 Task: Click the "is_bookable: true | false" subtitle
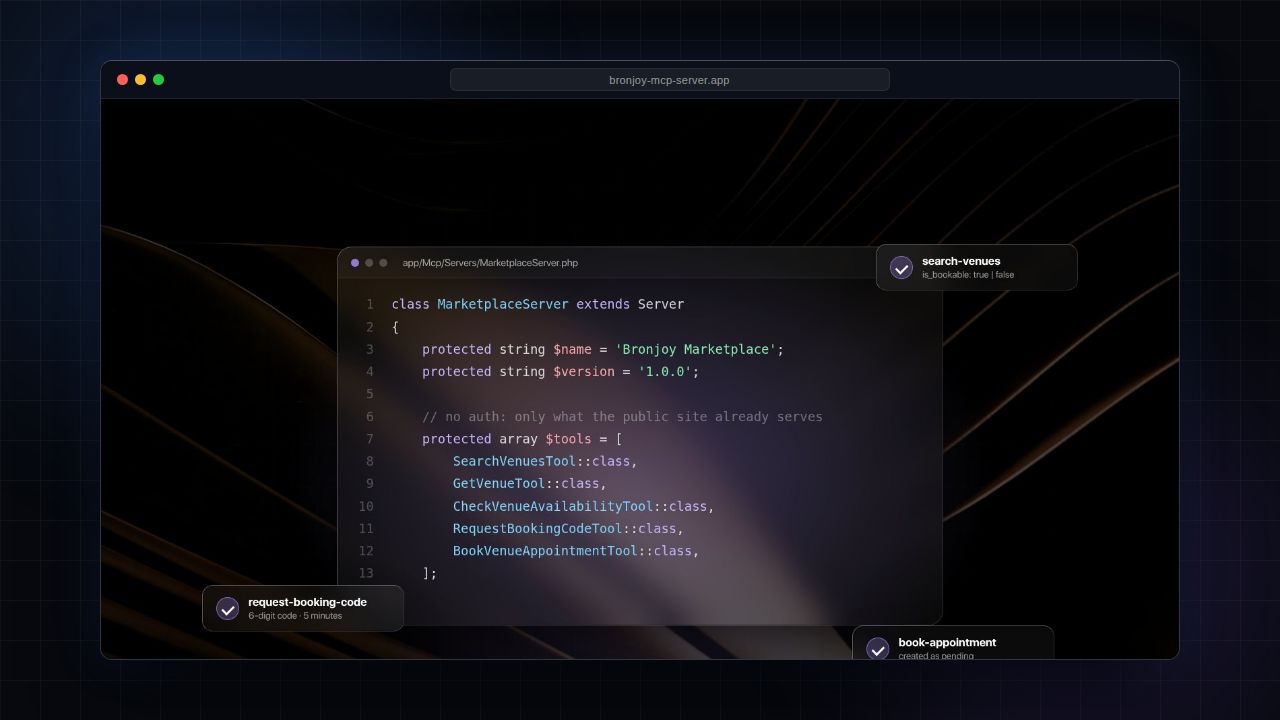click(x=968, y=275)
